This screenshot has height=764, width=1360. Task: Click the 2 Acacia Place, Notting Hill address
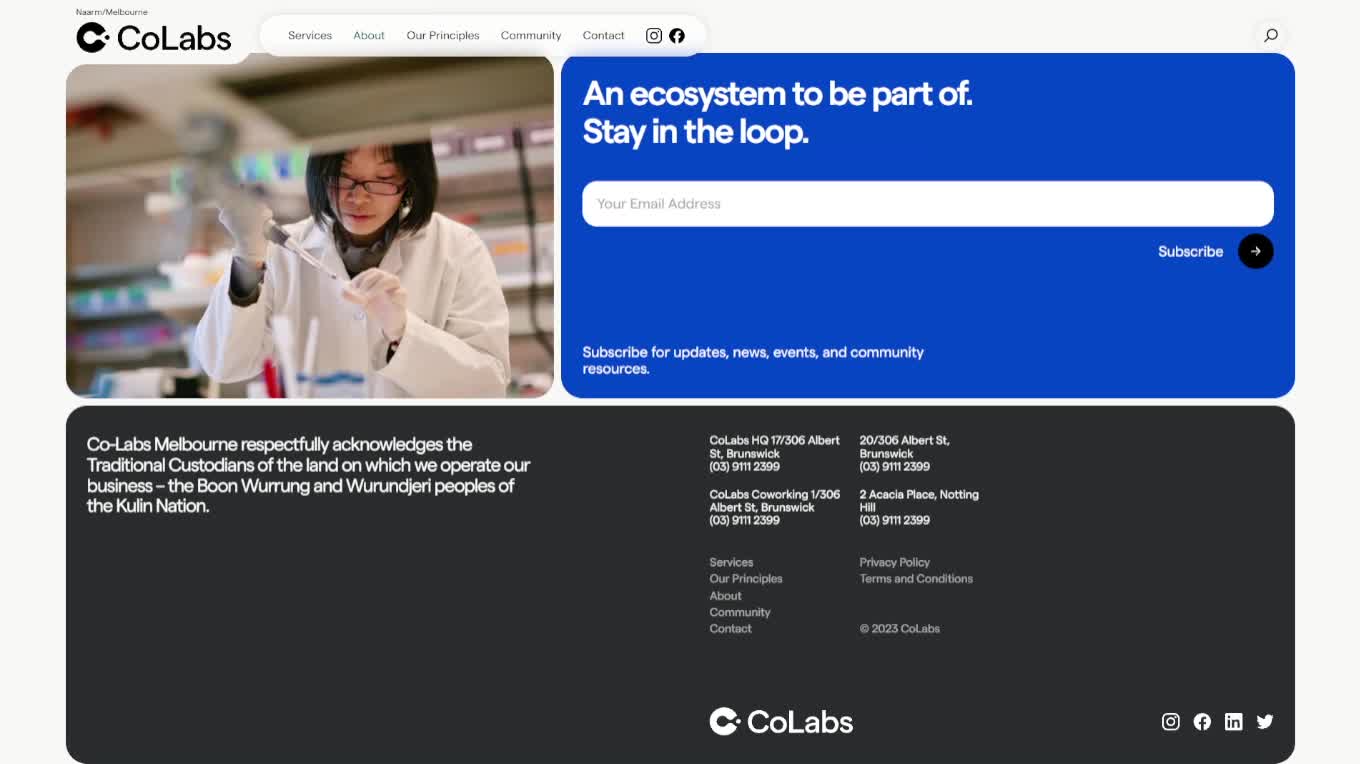(919, 507)
